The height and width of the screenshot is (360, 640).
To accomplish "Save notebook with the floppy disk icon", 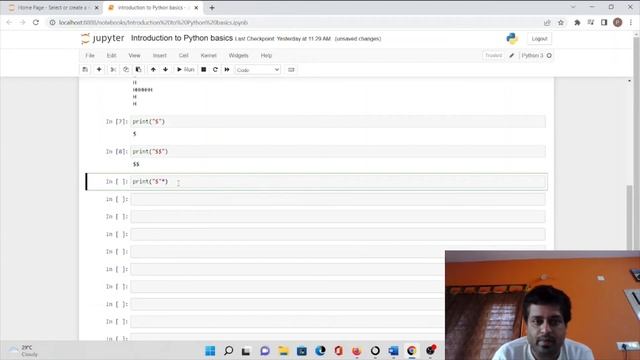I will [x=85, y=70].
